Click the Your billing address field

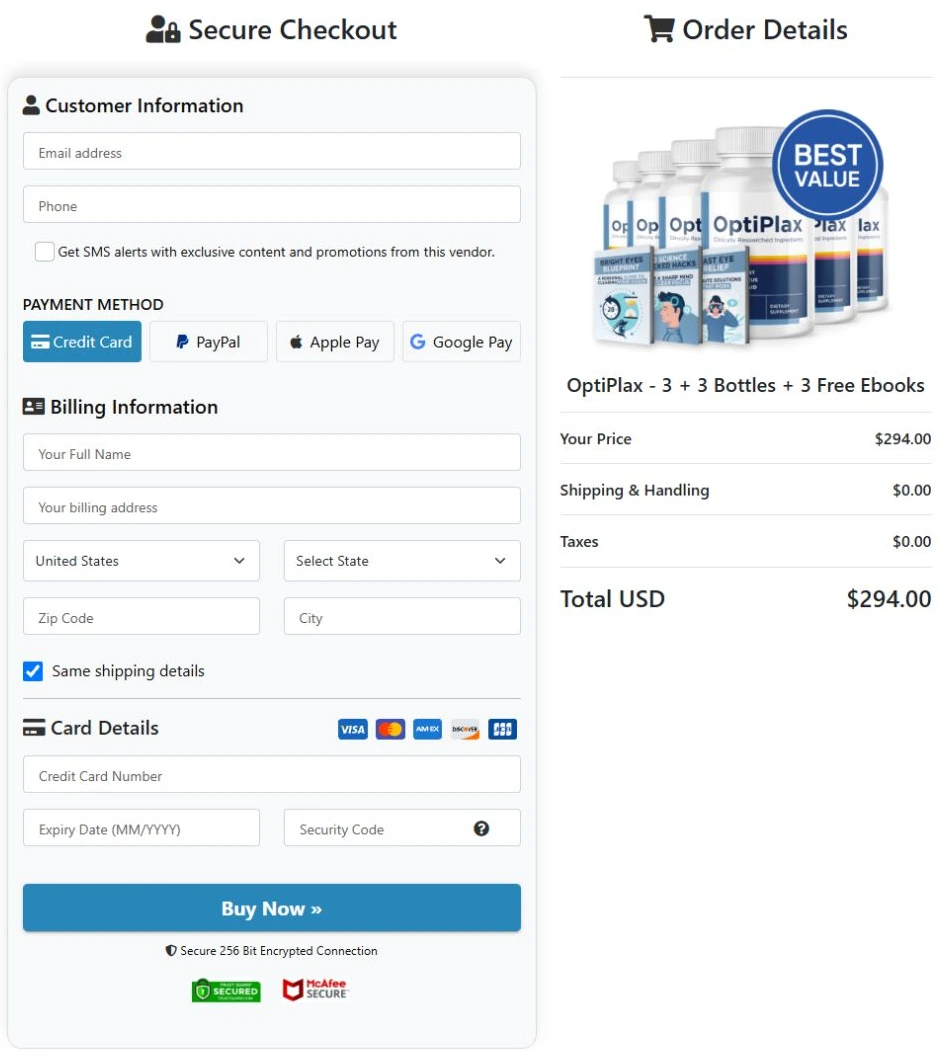272,506
